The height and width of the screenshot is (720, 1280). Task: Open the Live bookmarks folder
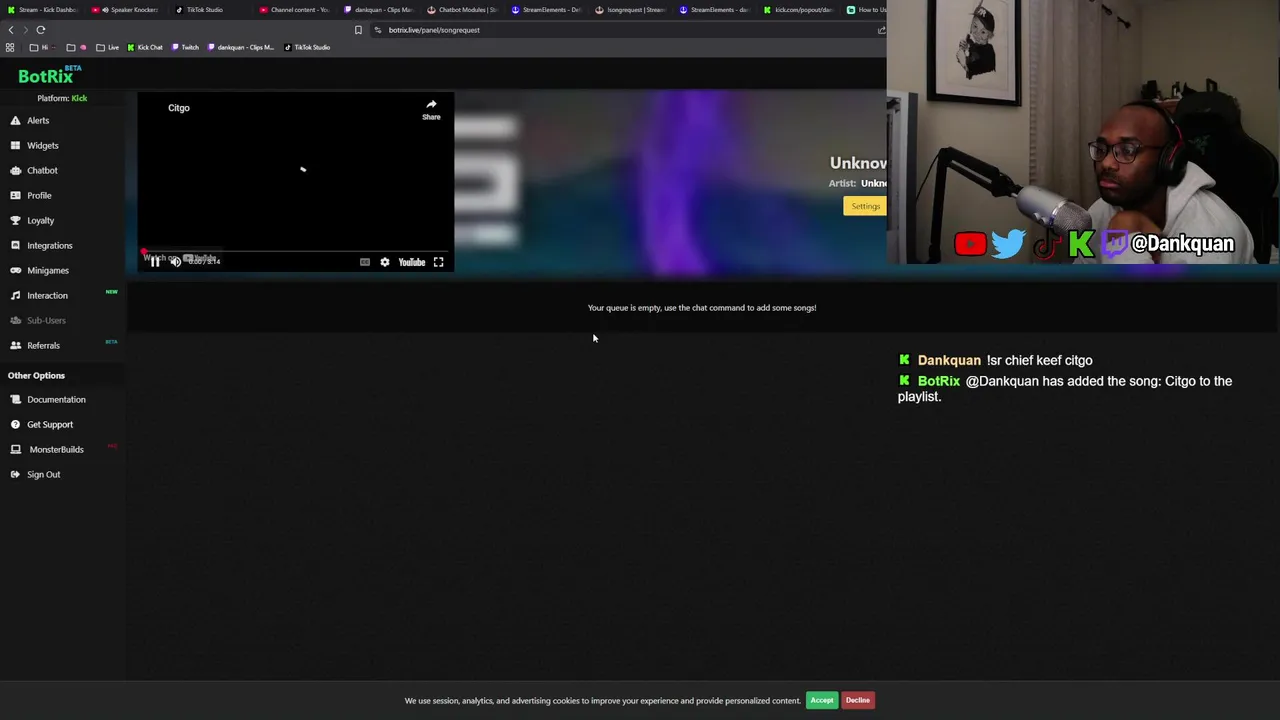(x=108, y=47)
